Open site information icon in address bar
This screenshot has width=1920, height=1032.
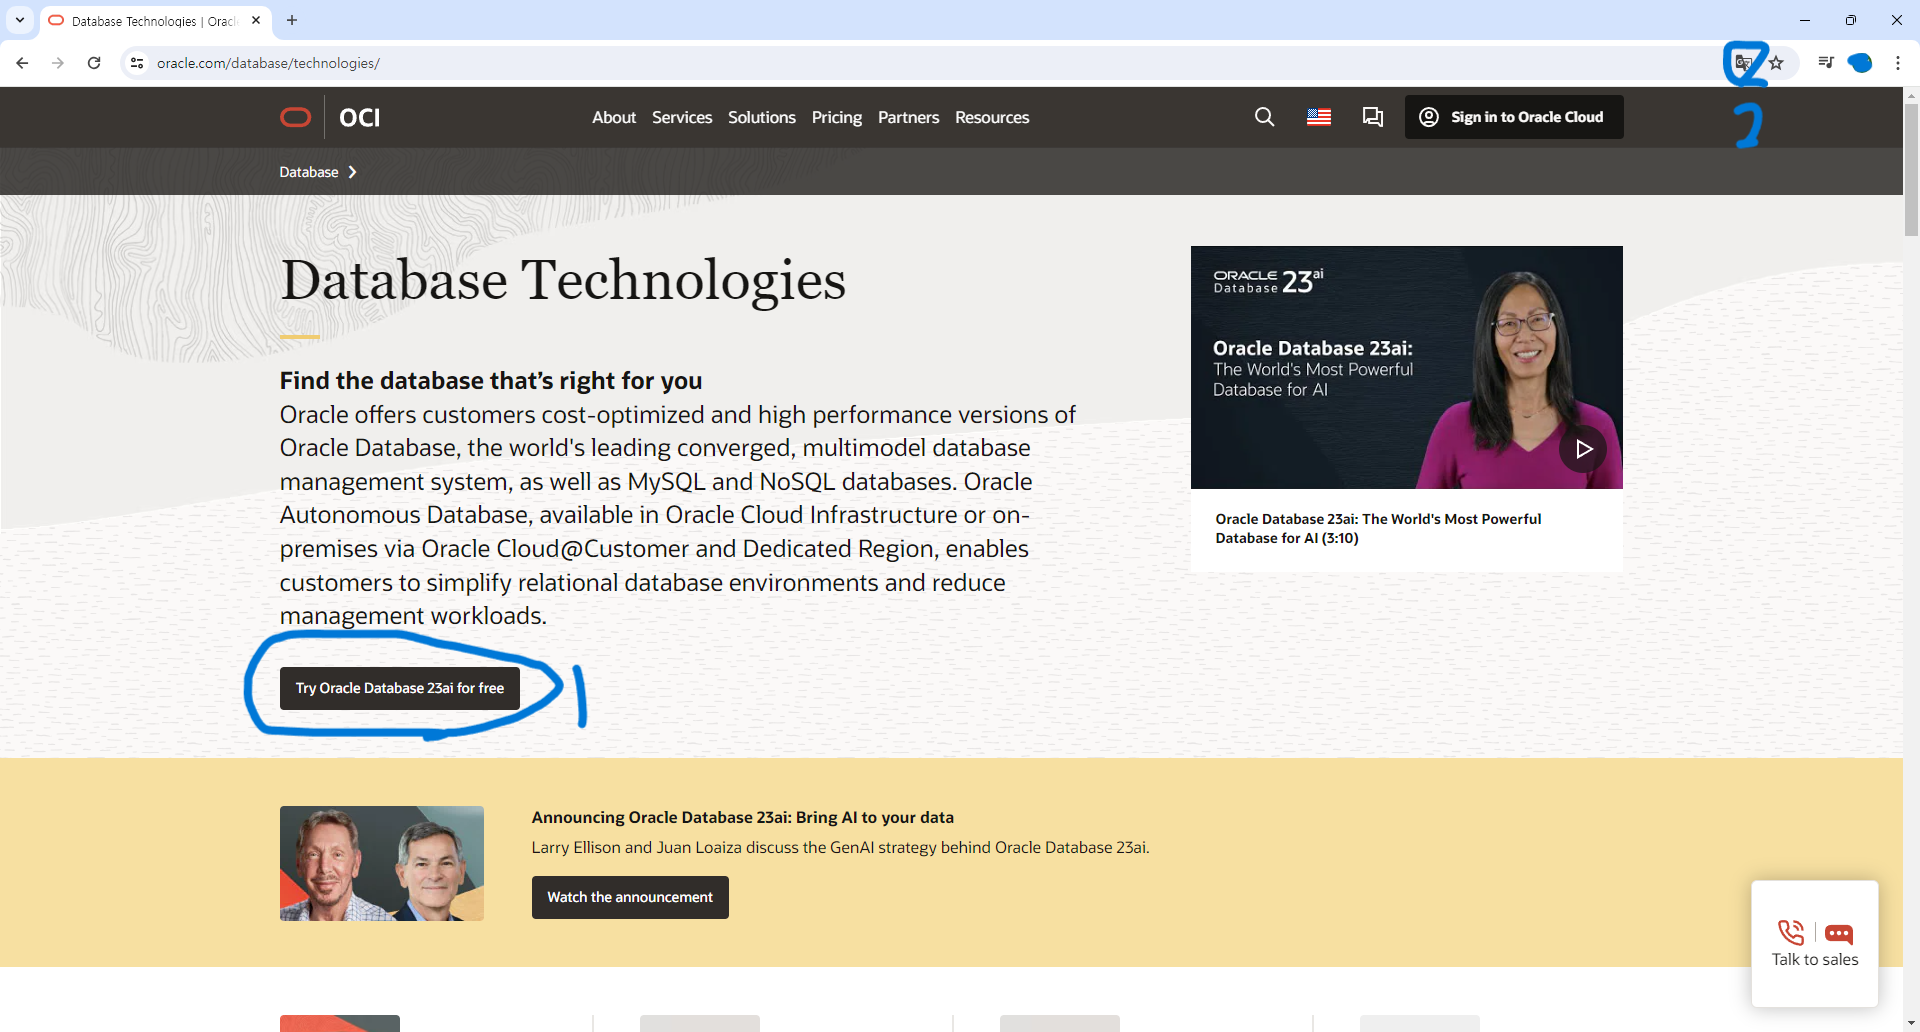point(137,63)
